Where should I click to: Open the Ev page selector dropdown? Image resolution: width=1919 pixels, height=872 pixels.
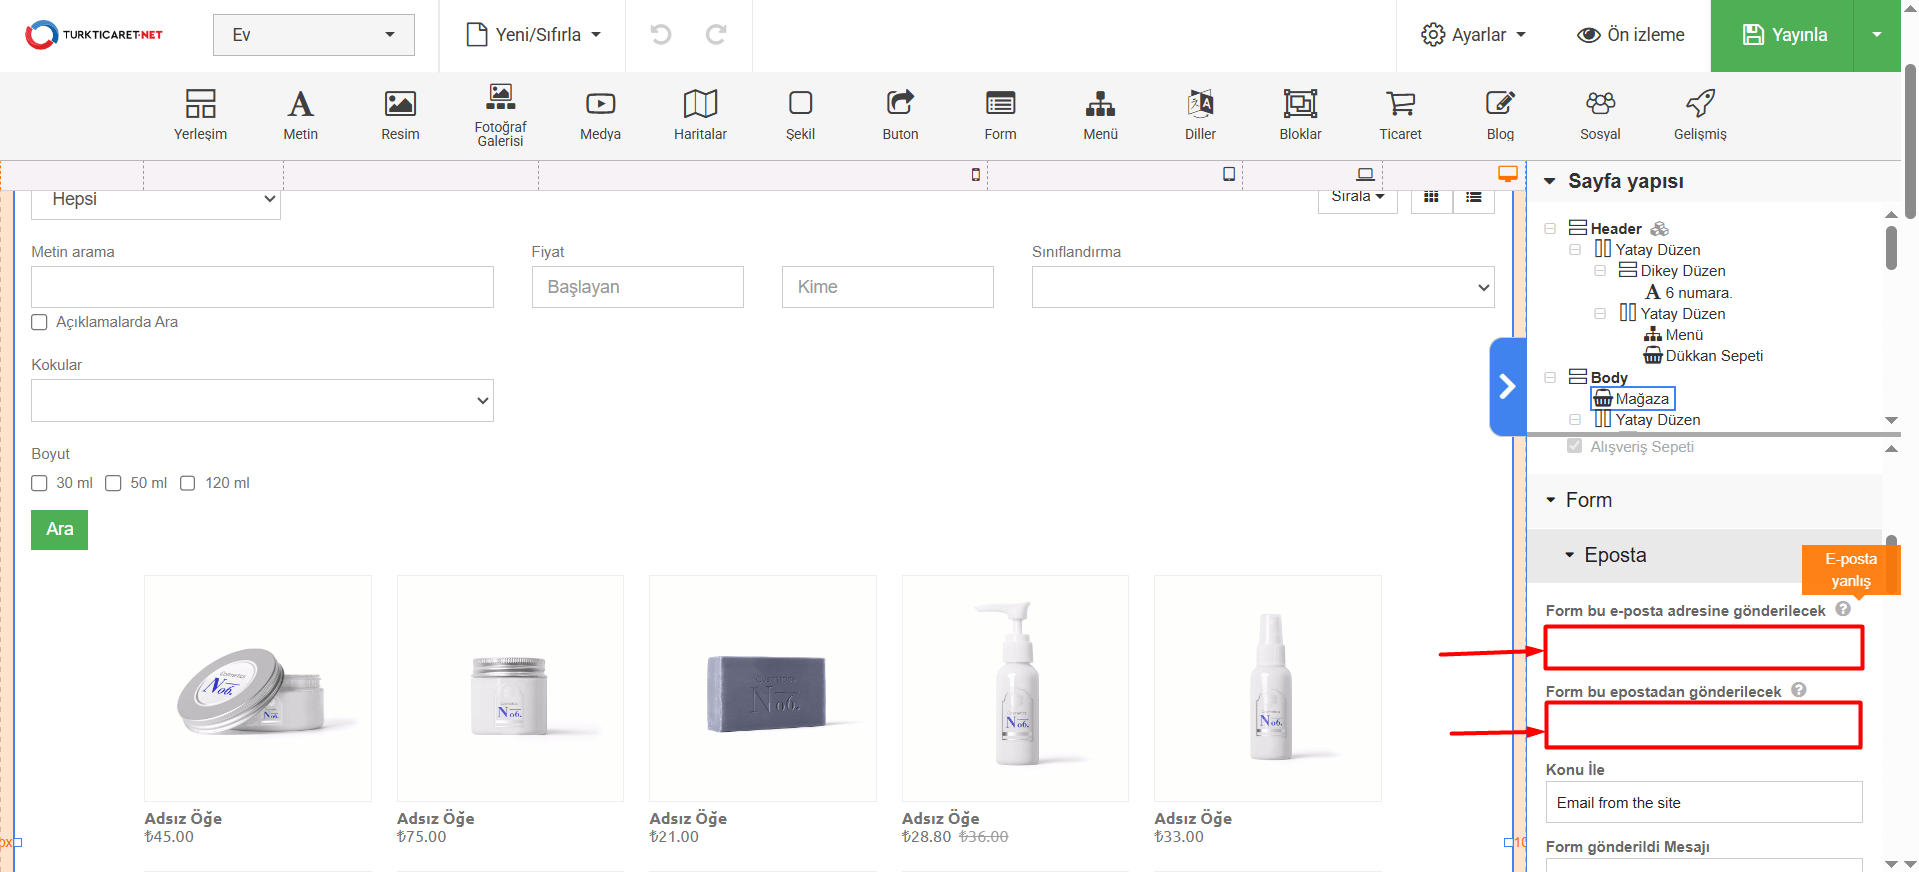point(313,35)
